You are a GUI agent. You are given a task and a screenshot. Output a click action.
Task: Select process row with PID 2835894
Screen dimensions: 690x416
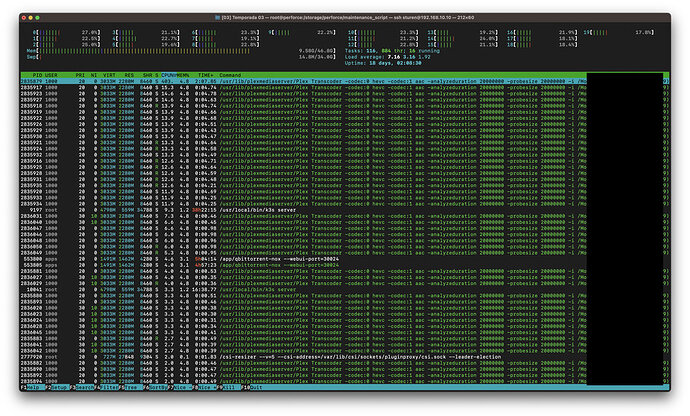[x=345, y=382]
